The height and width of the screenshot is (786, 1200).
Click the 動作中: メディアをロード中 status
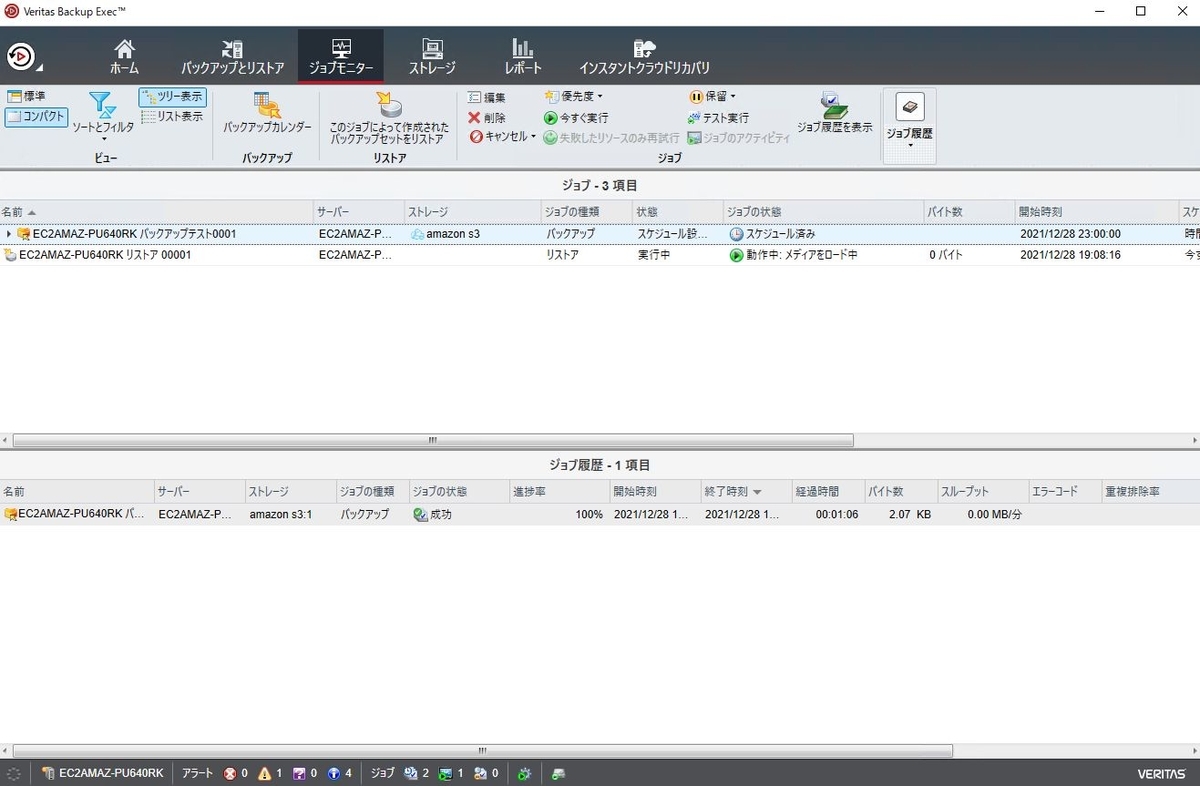(793, 255)
